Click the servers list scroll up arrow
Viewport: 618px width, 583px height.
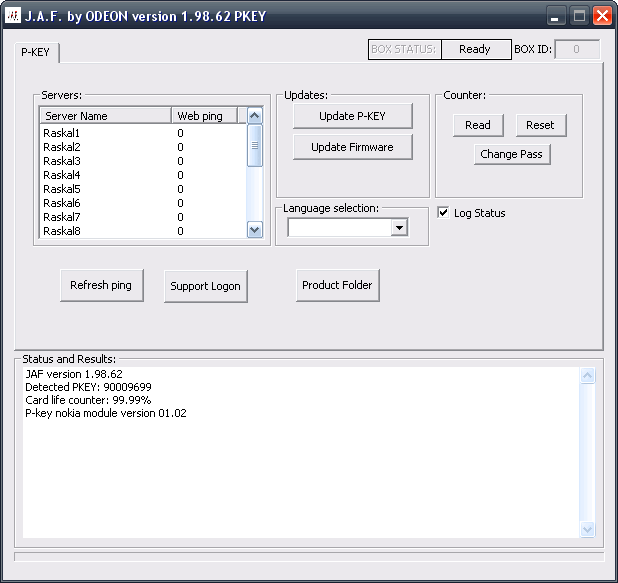(x=255, y=116)
